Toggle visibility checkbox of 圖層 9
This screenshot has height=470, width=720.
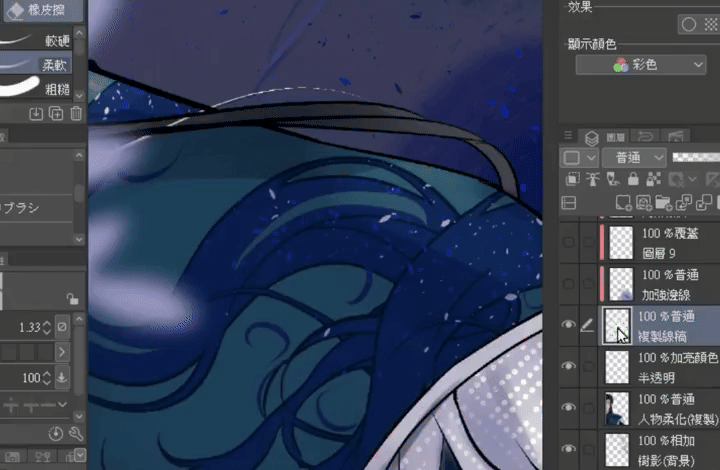click(568, 242)
